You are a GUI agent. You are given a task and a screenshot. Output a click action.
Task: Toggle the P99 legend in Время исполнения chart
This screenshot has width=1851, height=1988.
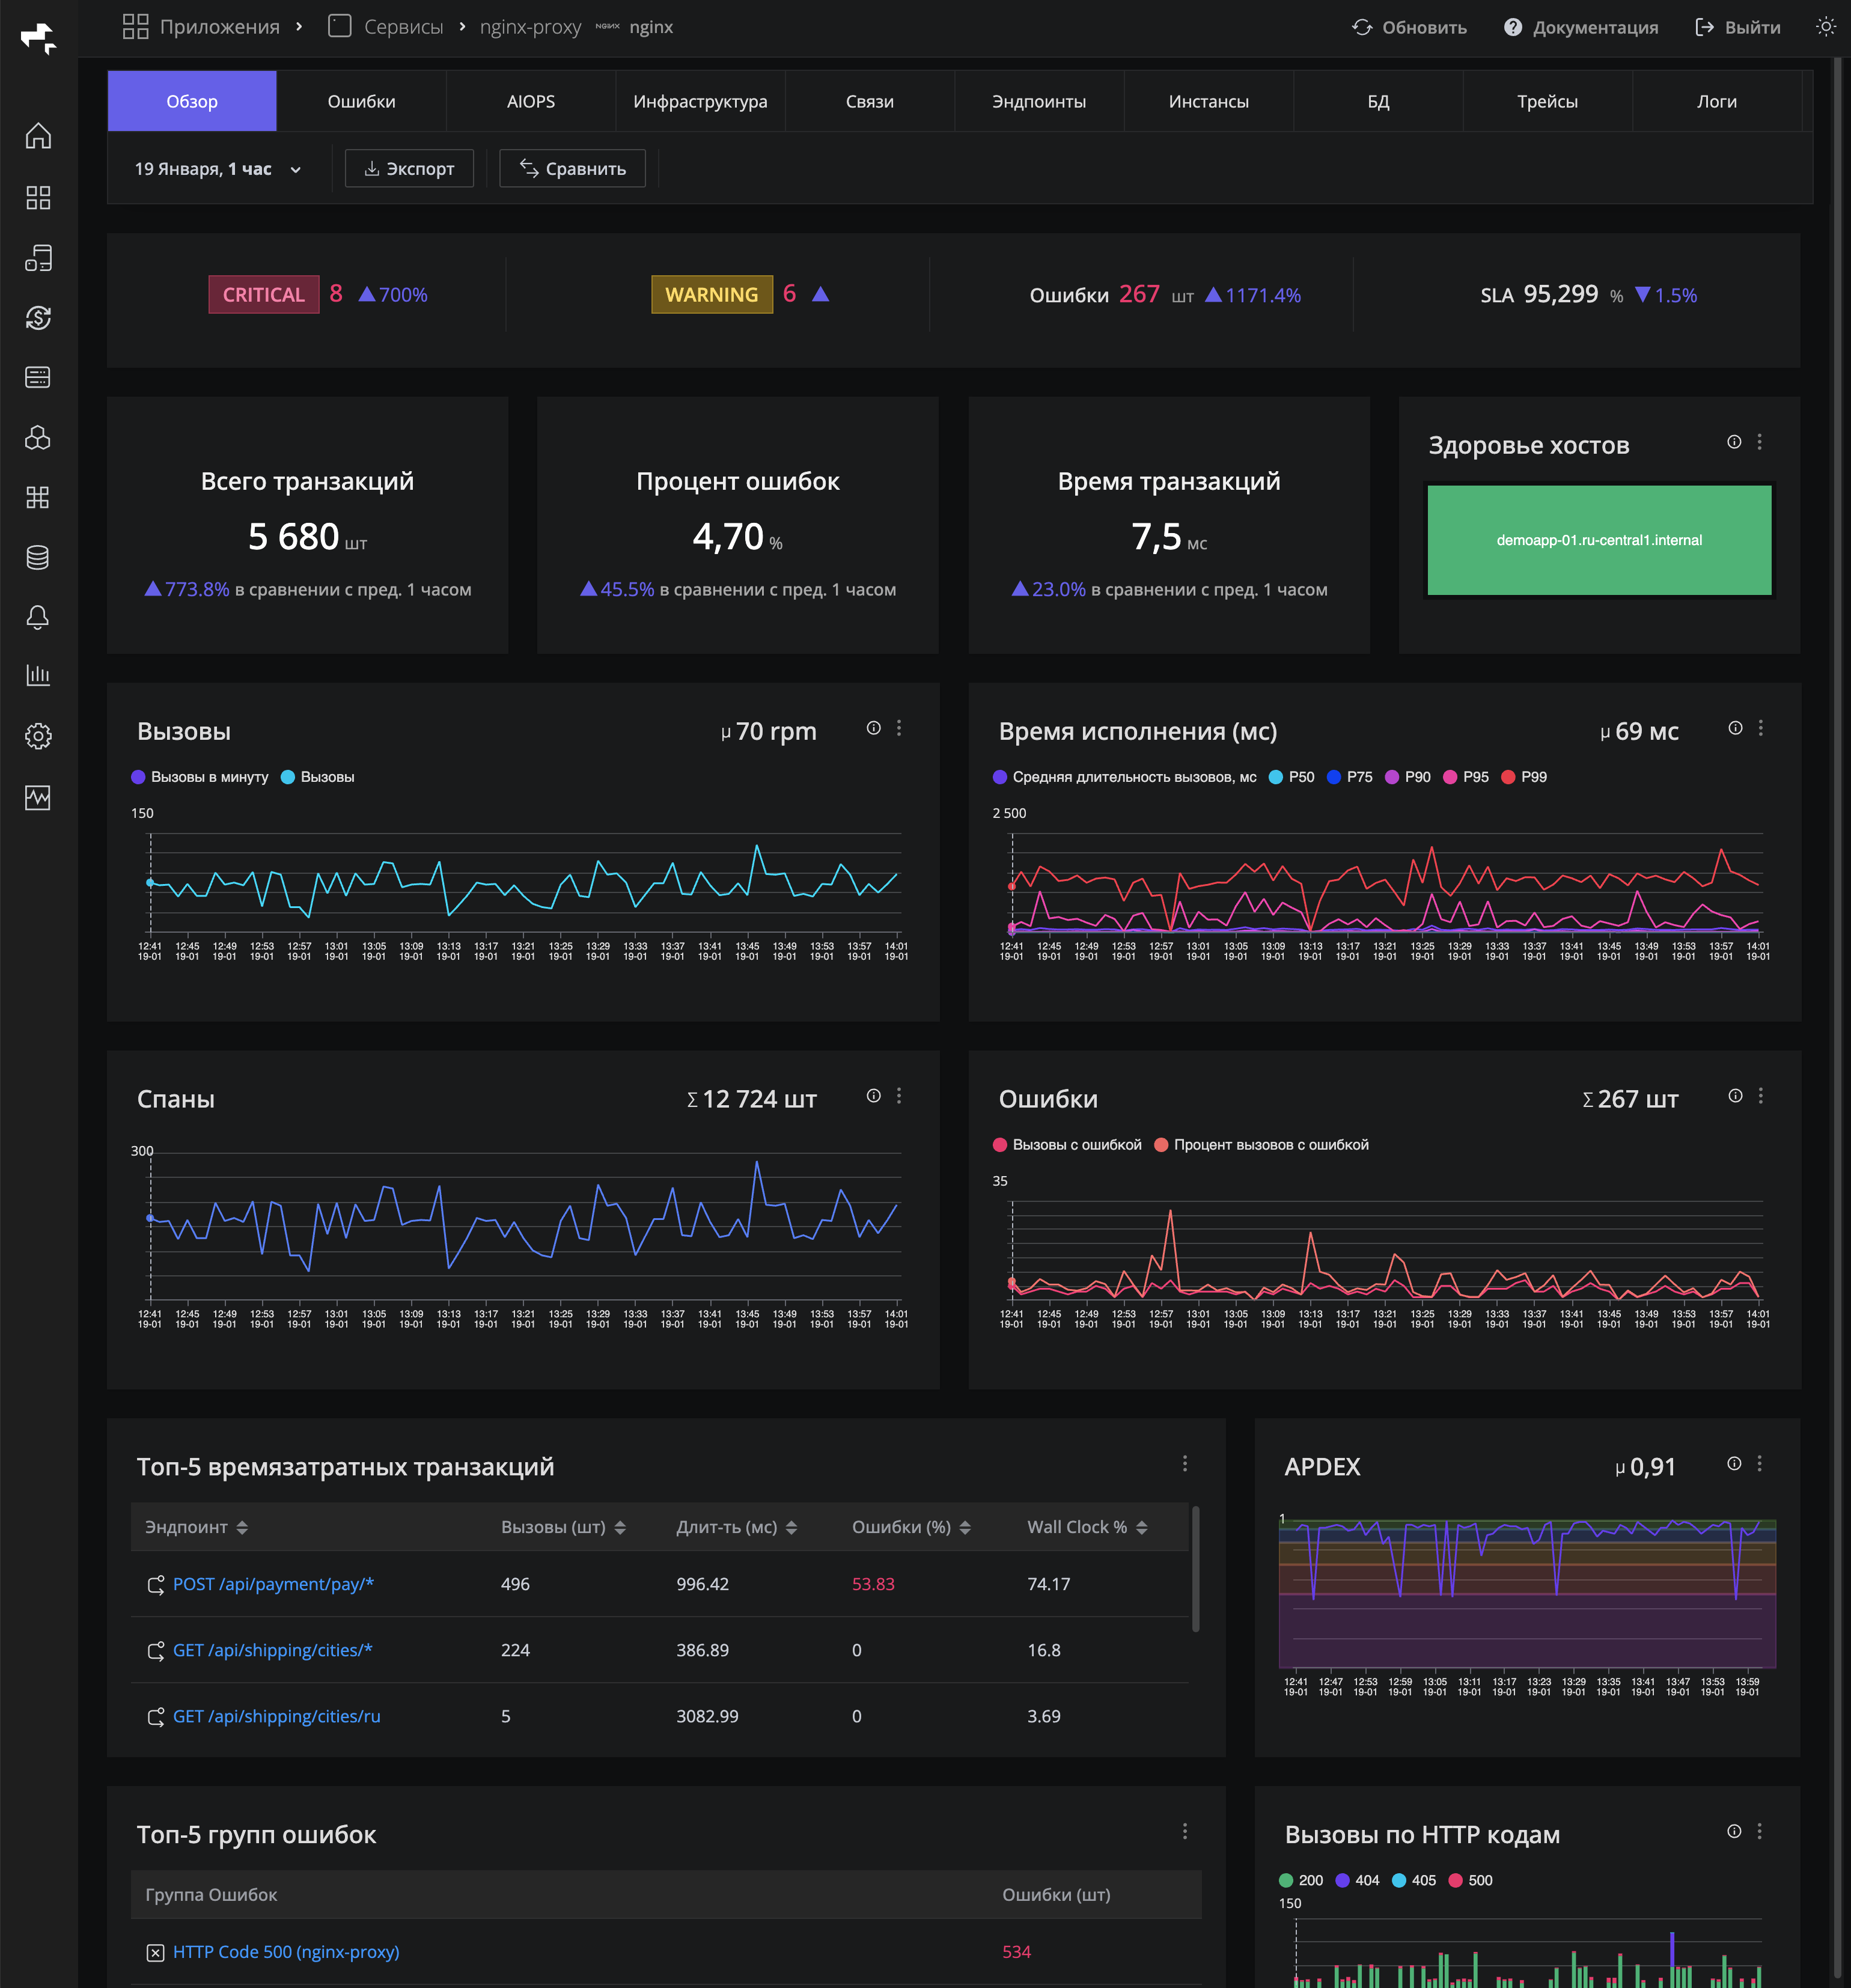(x=1525, y=776)
